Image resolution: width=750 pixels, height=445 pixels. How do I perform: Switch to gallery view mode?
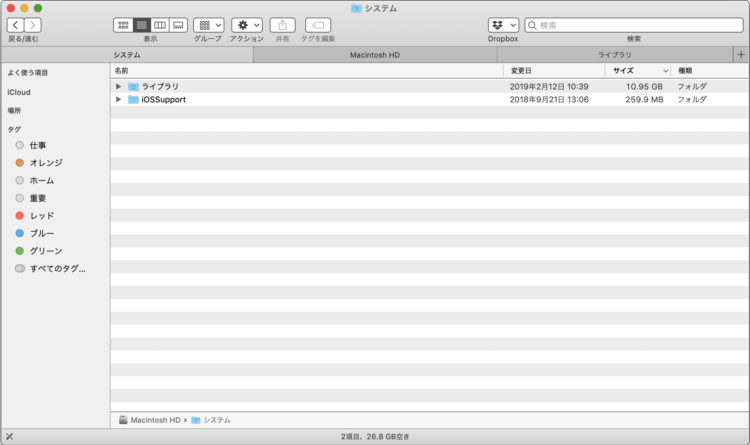pyautogui.click(x=178, y=25)
